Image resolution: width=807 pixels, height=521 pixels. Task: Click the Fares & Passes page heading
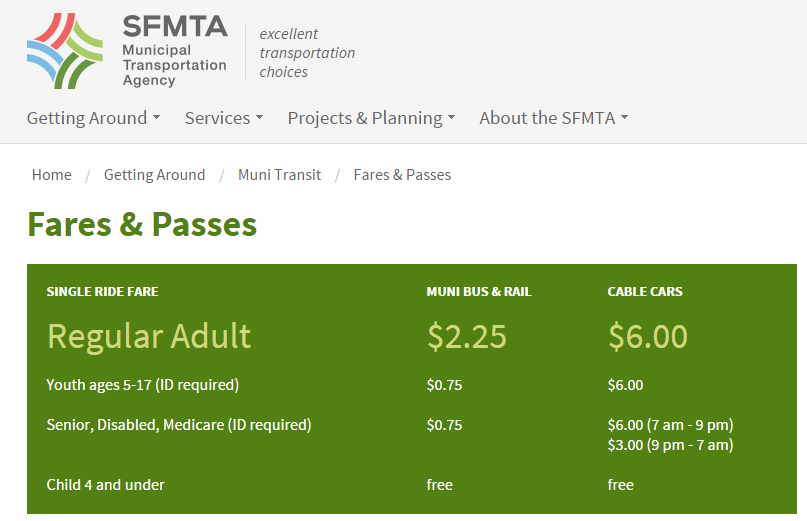[142, 224]
